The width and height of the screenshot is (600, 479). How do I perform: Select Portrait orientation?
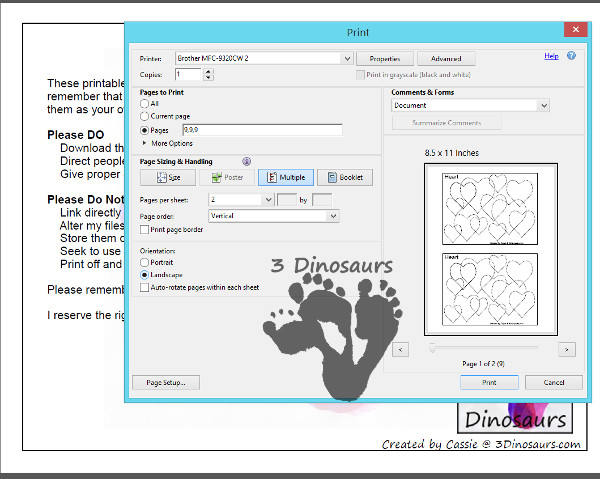point(145,262)
